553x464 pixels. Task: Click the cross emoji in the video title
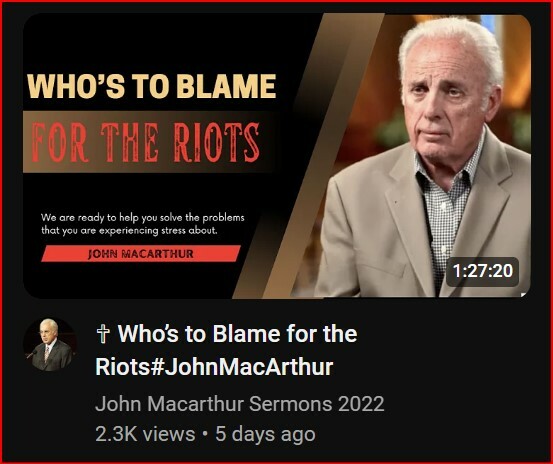(x=103, y=334)
